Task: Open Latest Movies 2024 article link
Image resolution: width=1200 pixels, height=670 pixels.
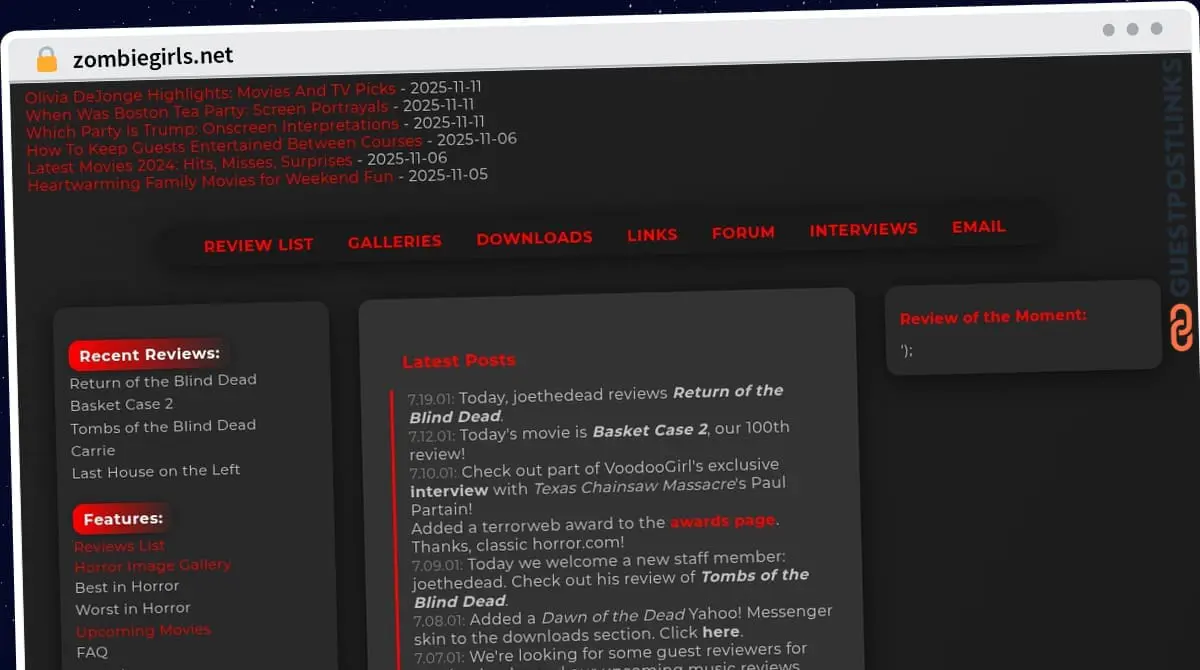Action: point(189,163)
